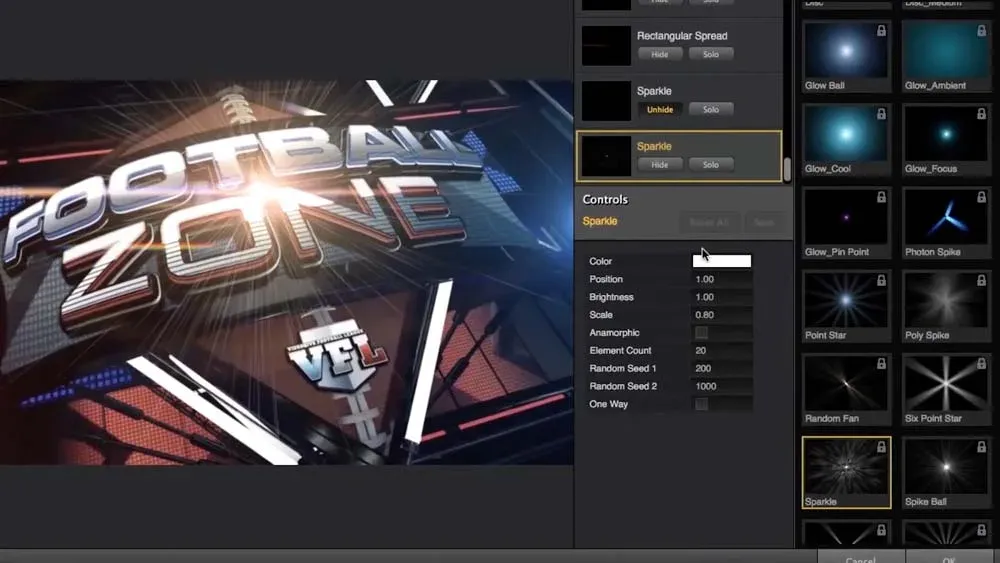
Task: Open the white Color swatch
Action: (722, 261)
